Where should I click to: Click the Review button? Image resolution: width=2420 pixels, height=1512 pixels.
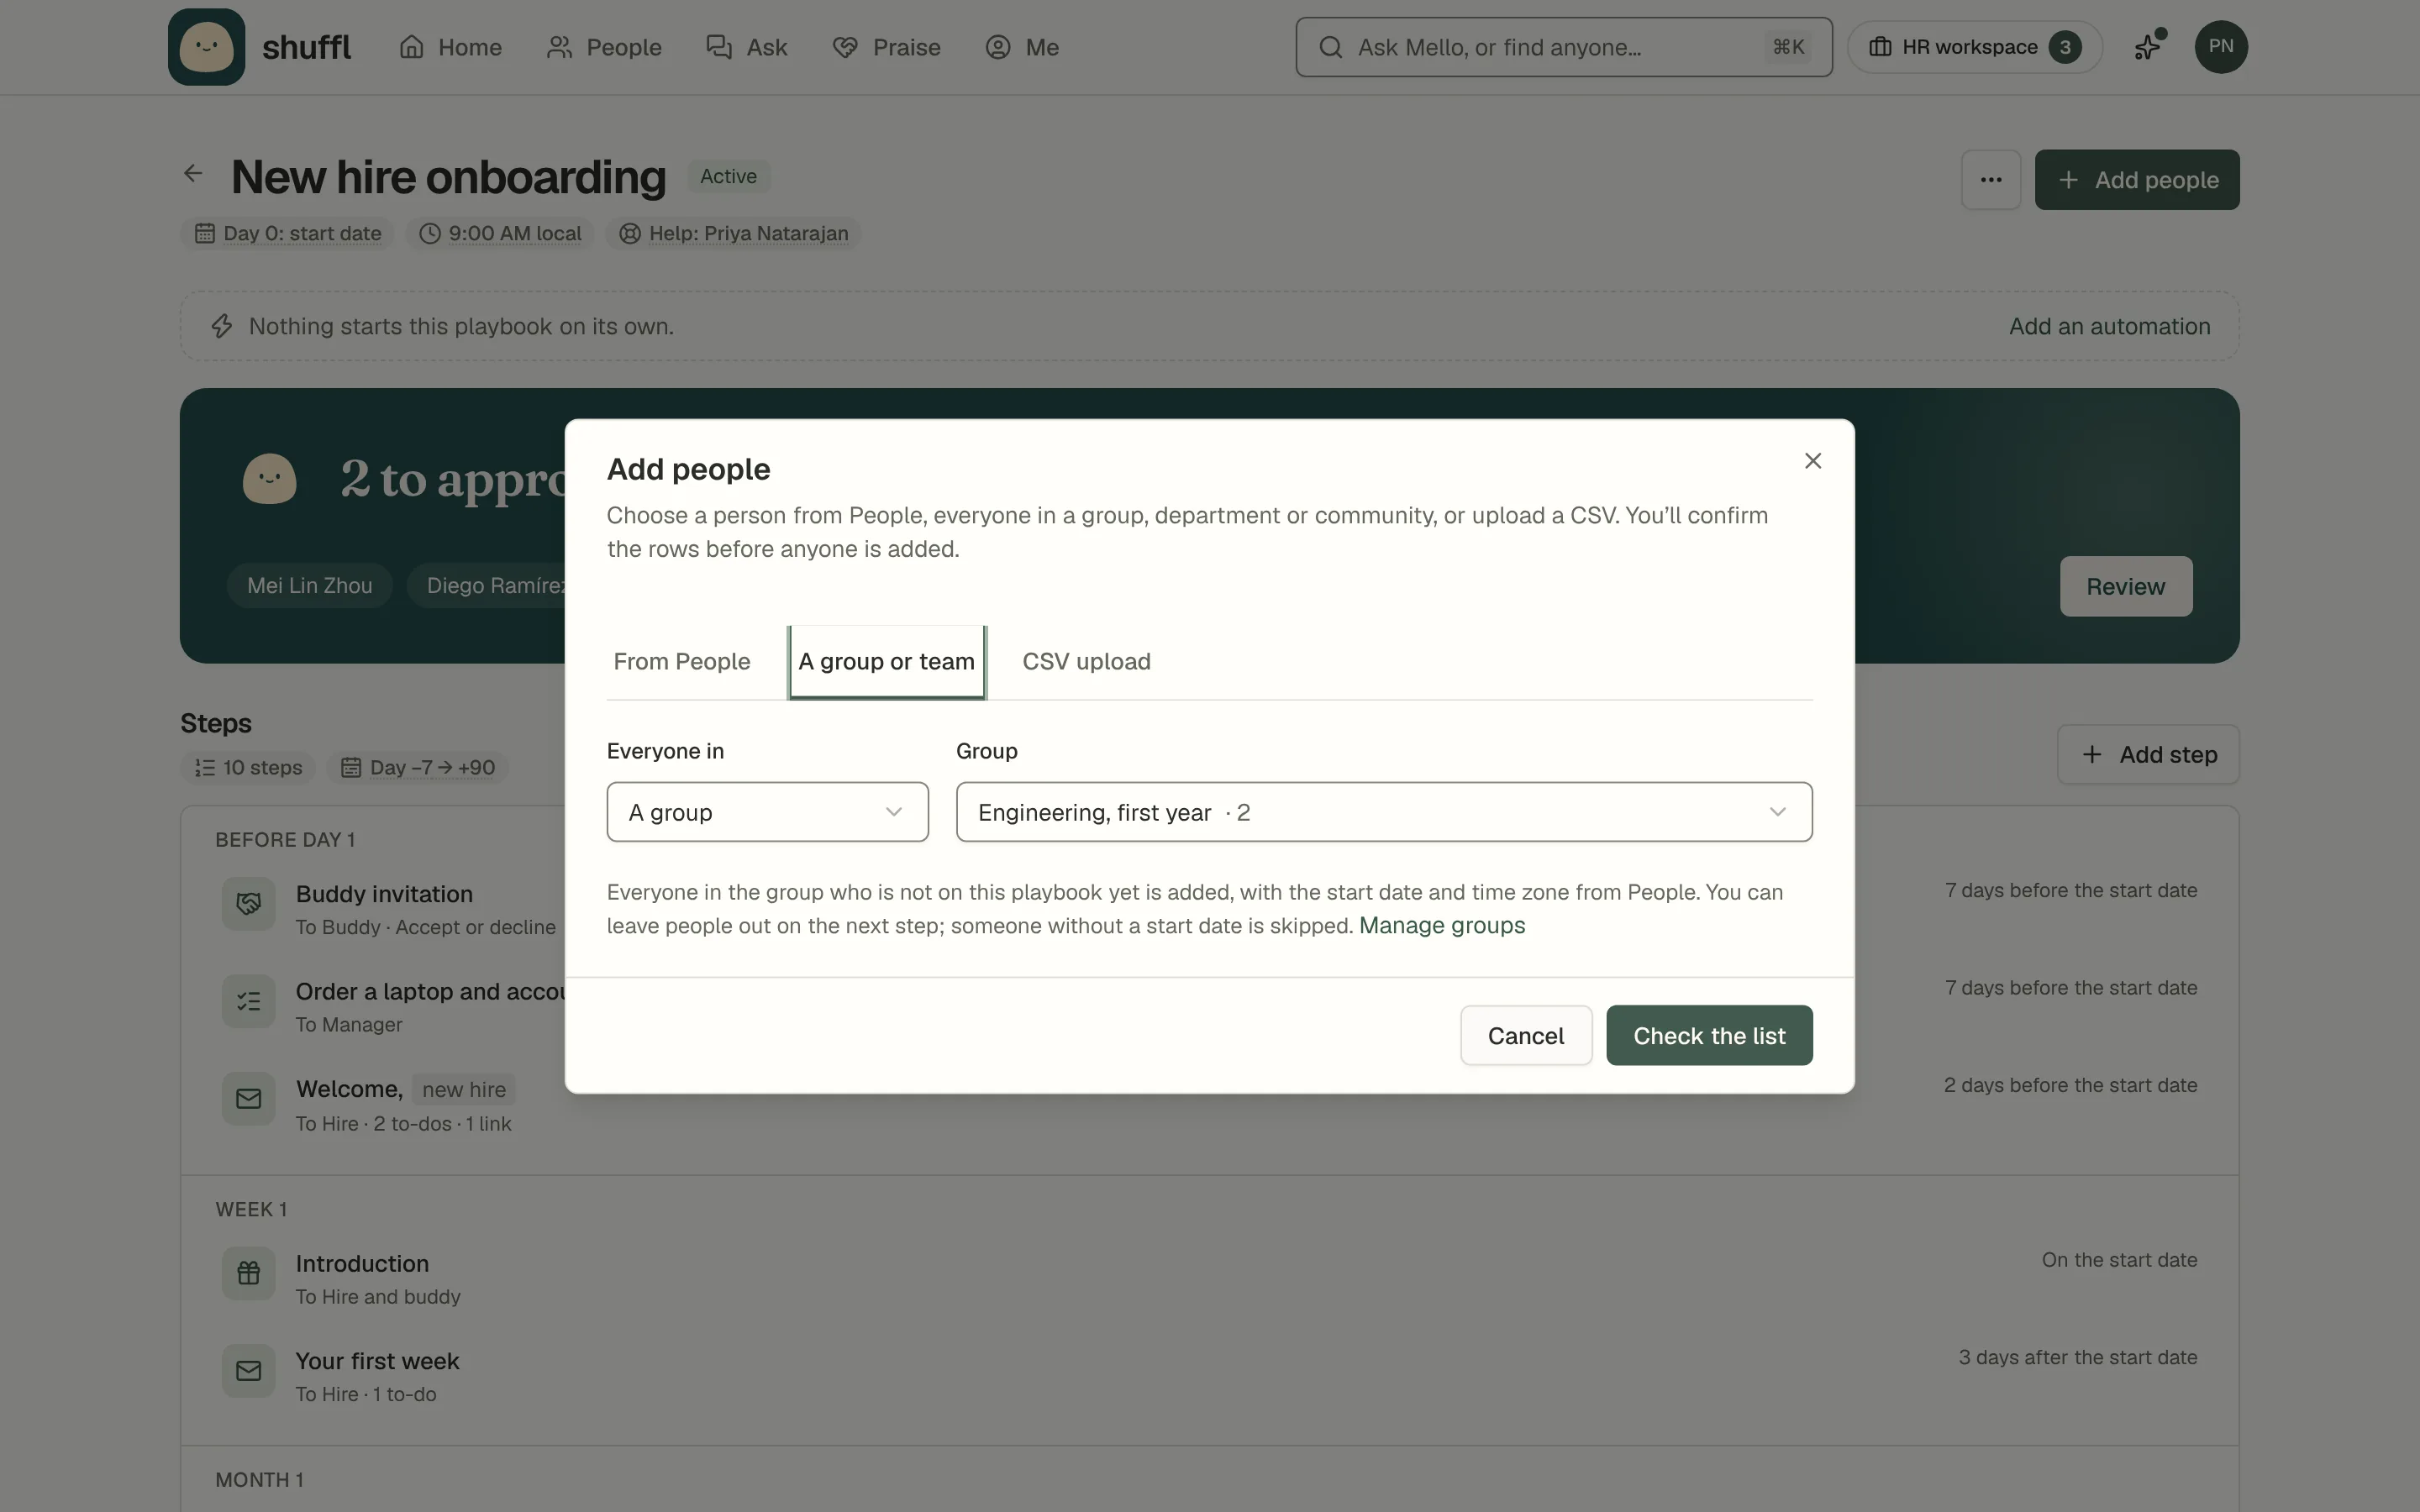[x=2126, y=587]
